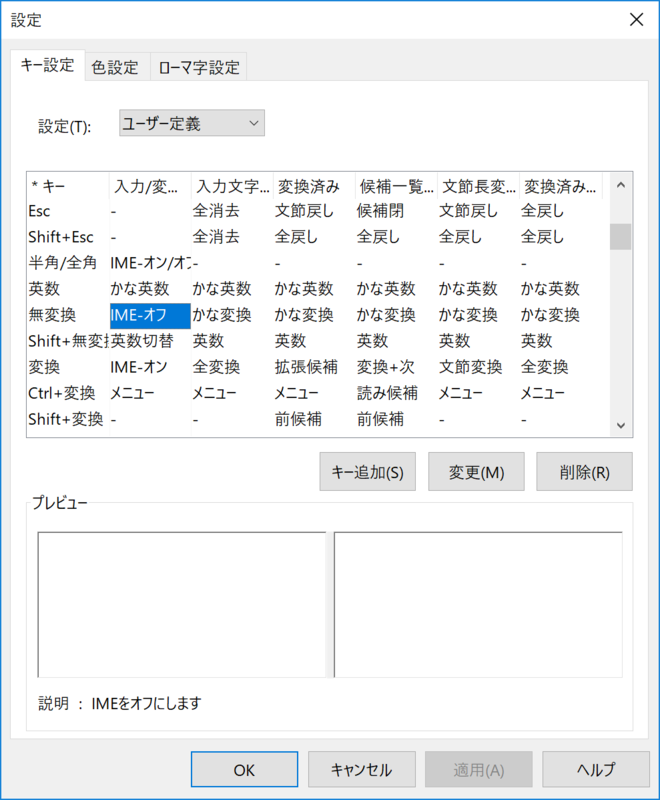Select 全消去 in the Esc row

(x=216, y=211)
